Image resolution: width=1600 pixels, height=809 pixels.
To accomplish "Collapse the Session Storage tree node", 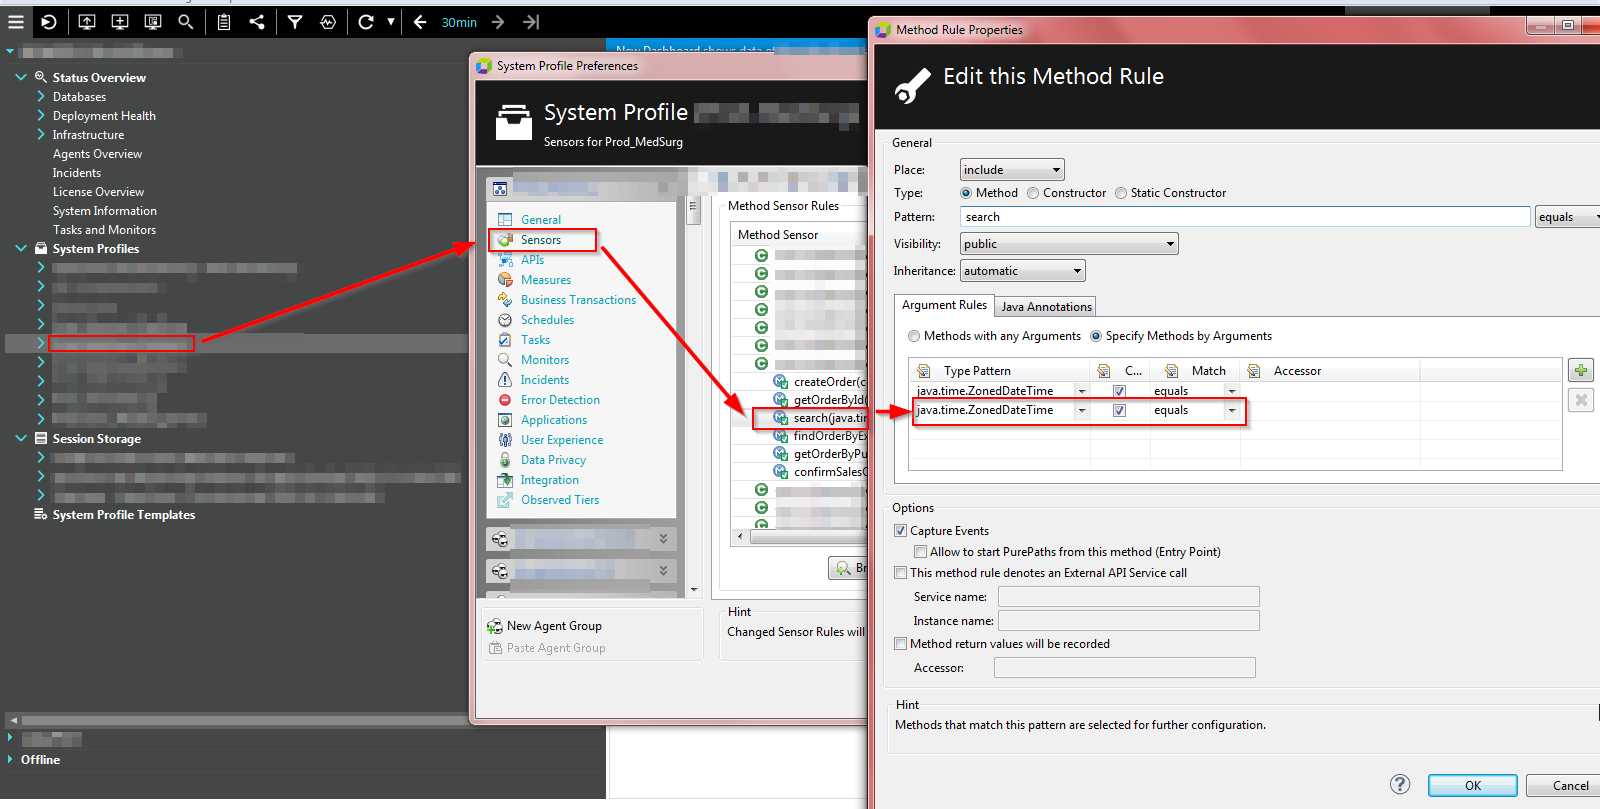I will (x=21, y=438).
